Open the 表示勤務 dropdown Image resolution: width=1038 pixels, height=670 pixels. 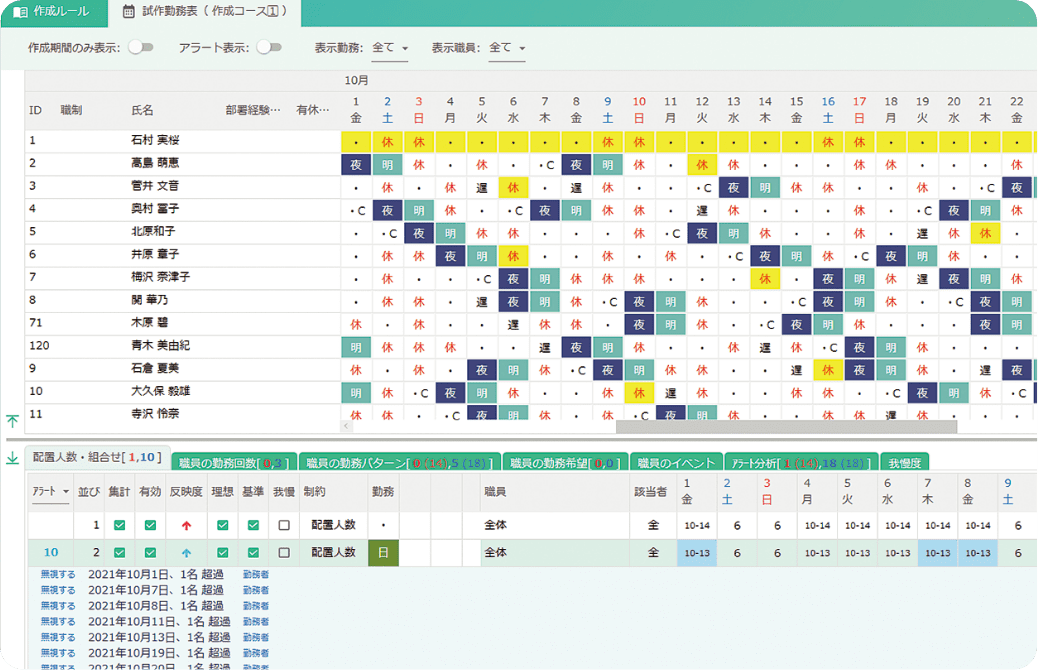click(389, 48)
